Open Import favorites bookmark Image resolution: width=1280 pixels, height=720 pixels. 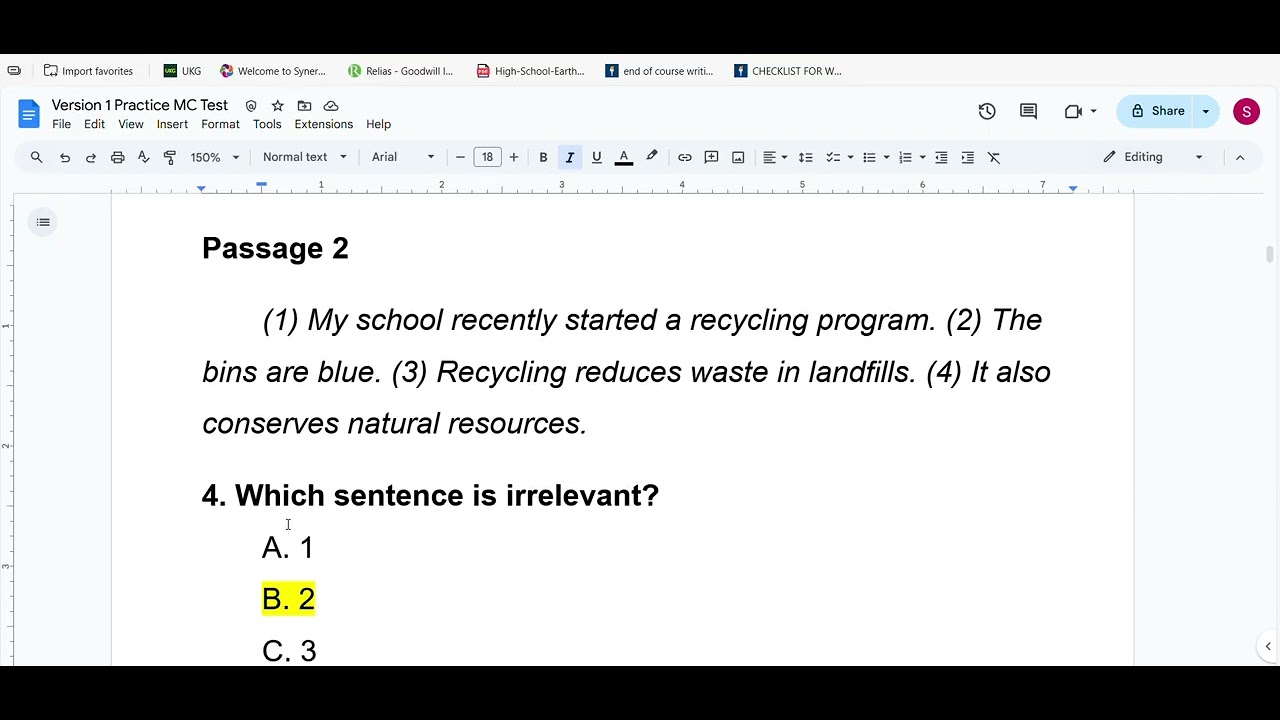click(x=88, y=71)
